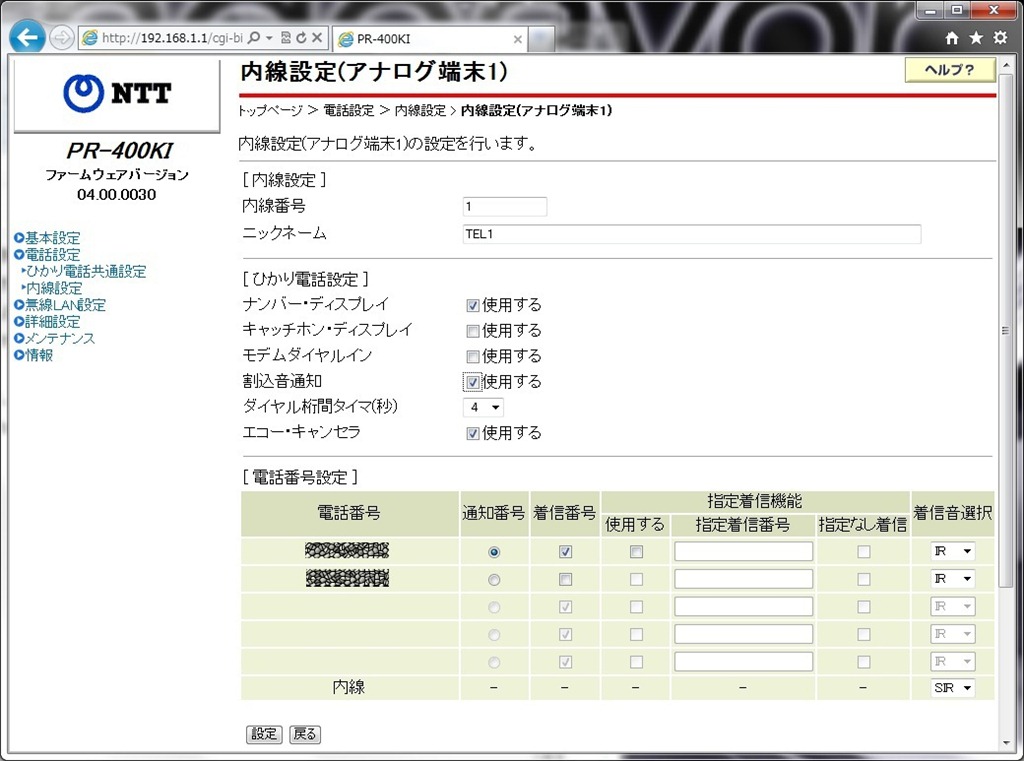Click the page vertical scrollbar
1024x761 pixels.
1006,332
